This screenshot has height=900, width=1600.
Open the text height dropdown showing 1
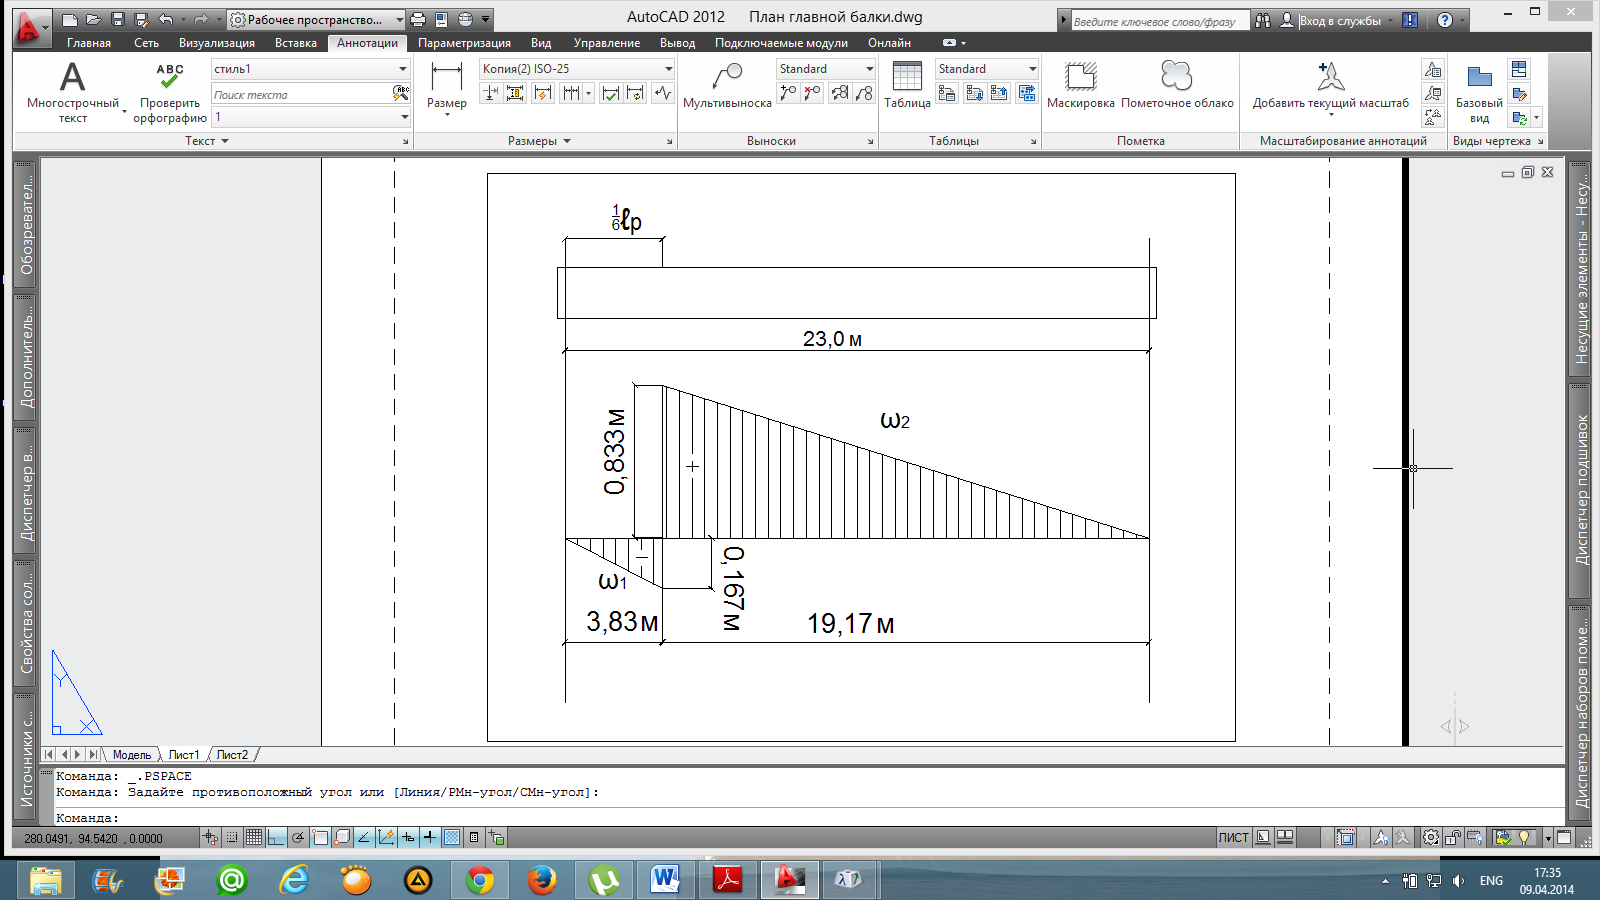[310, 117]
